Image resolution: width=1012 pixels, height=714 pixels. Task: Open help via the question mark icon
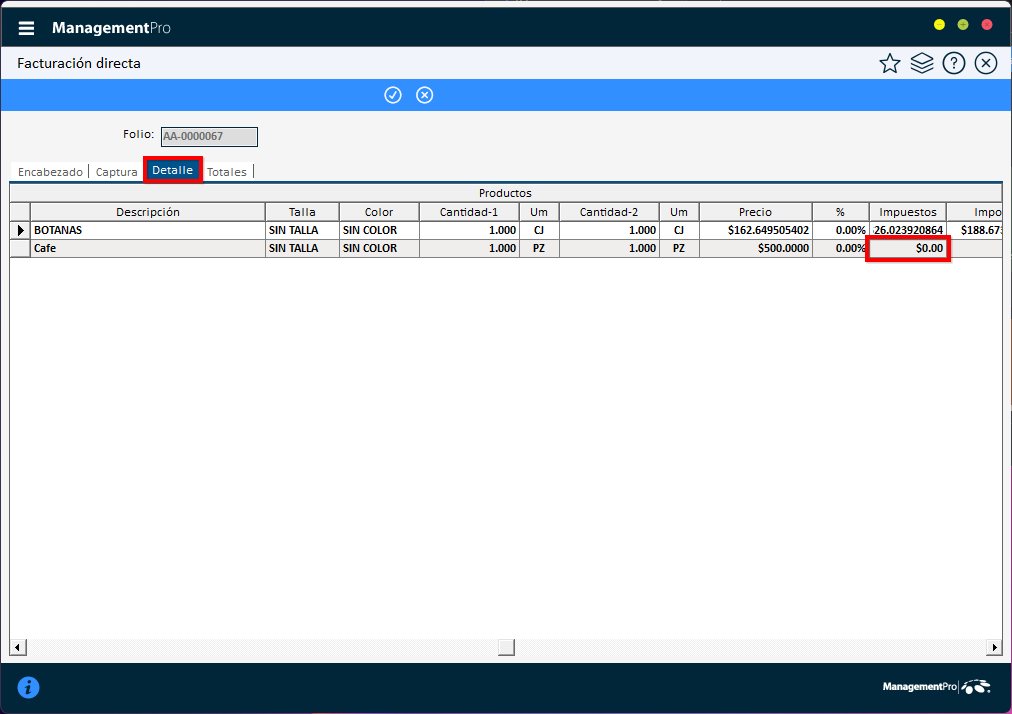(954, 62)
